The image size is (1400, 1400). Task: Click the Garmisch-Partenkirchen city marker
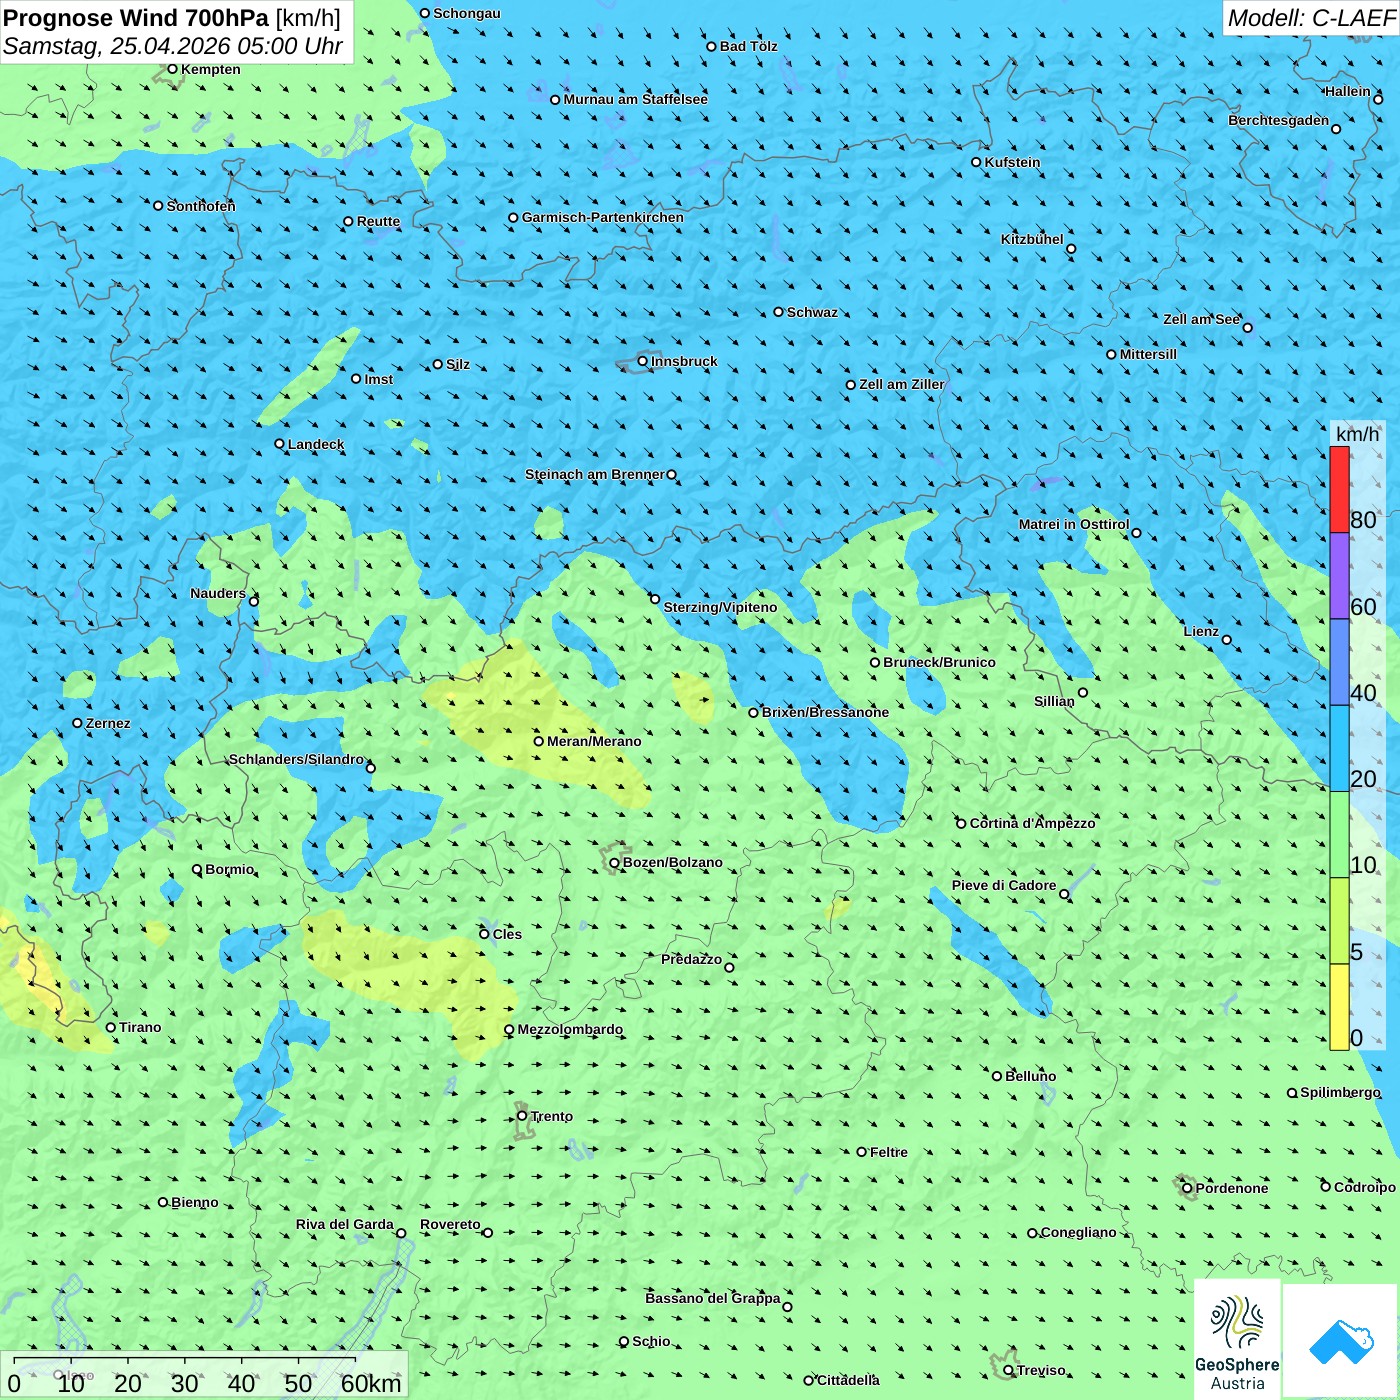pyautogui.click(x=514, y=217)
